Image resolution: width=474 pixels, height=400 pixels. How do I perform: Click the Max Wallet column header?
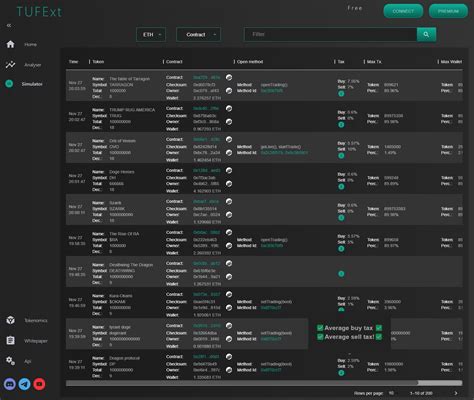click(451, 62)
